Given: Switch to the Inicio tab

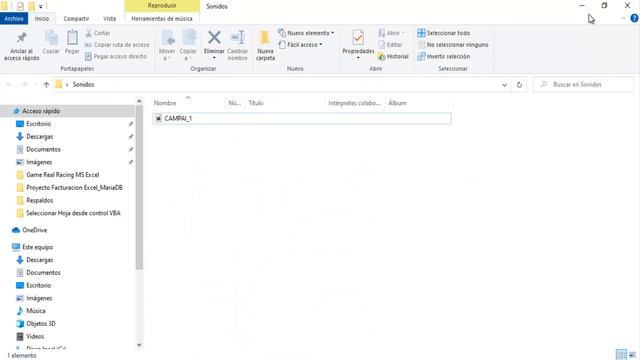Looking at the screenshot, I should coord(42,18).
